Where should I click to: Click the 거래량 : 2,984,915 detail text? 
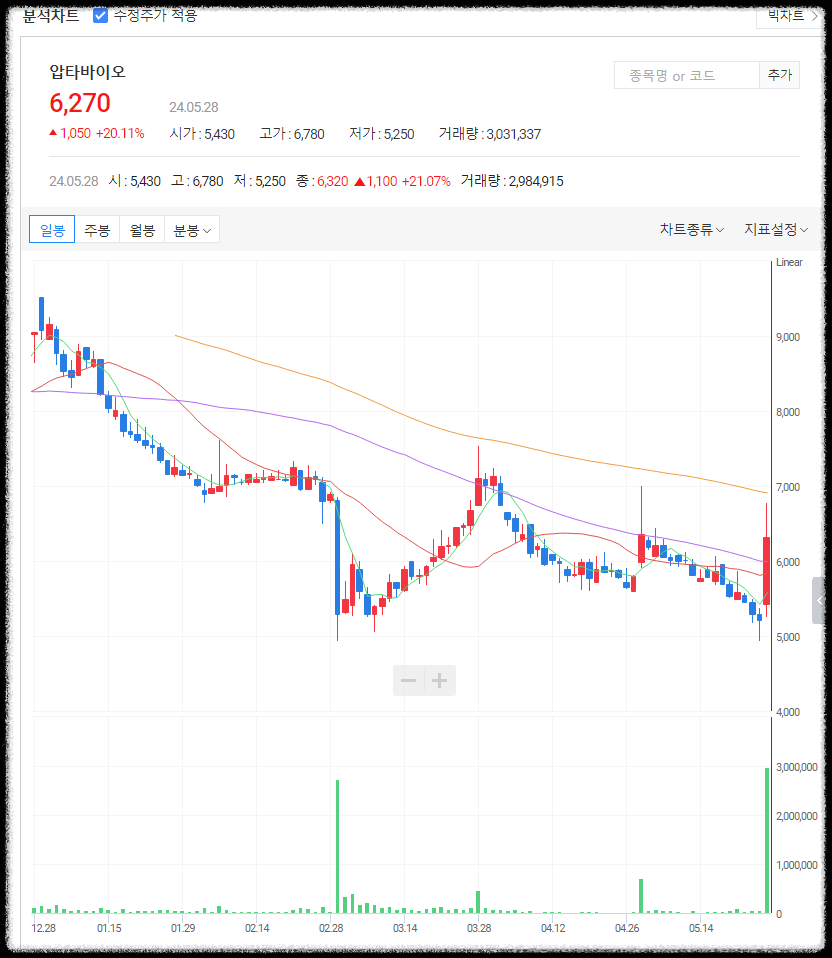[512, 181]
